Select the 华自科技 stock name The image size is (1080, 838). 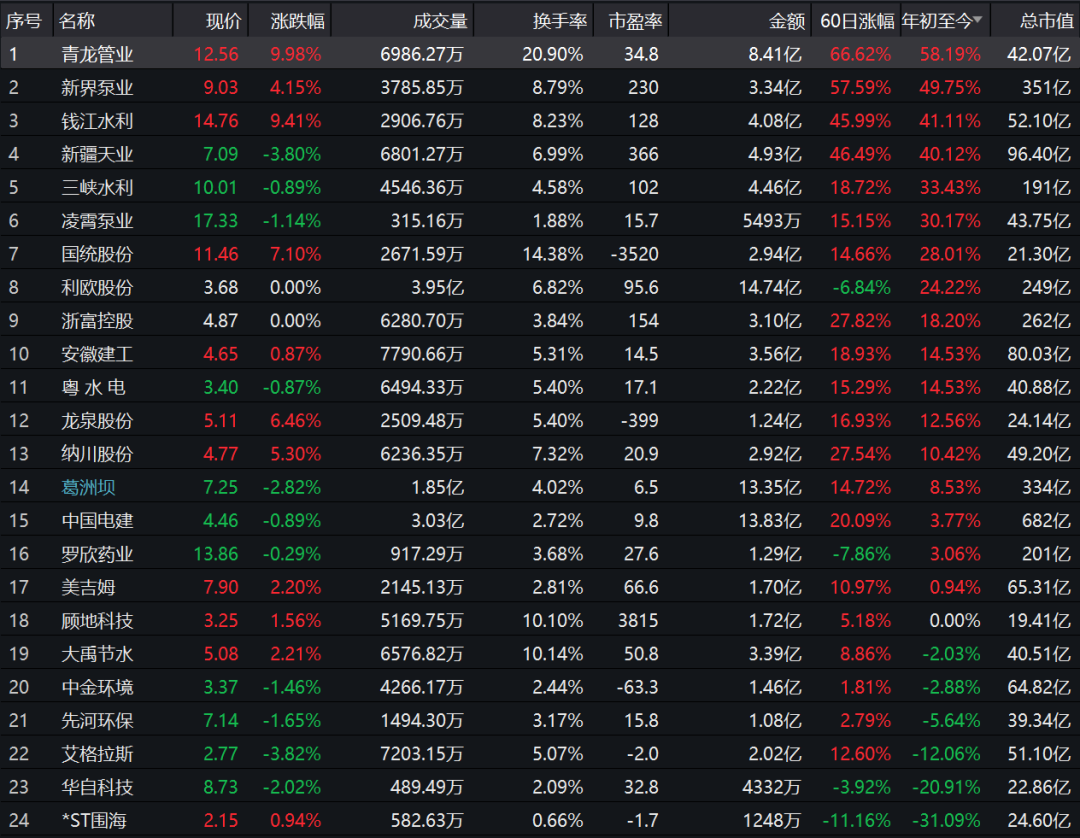(97, 787)
